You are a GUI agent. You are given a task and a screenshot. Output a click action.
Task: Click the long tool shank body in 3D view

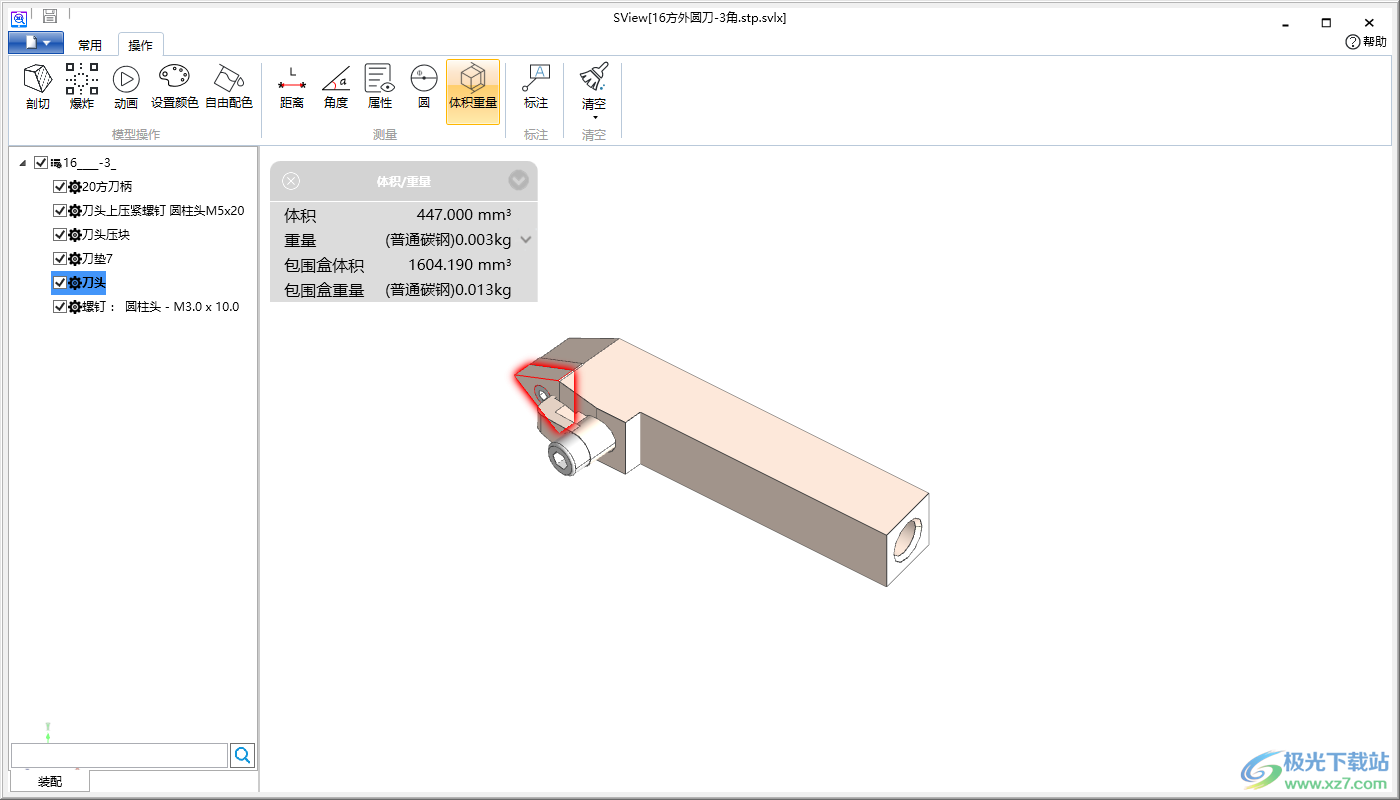[x=760, y=450]
